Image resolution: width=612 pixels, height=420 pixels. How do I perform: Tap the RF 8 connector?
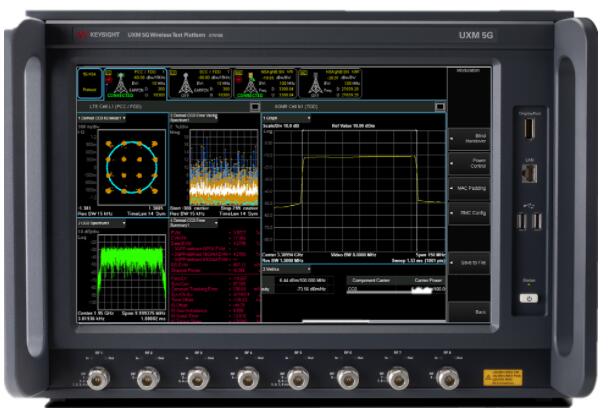[x=447, y=378]
